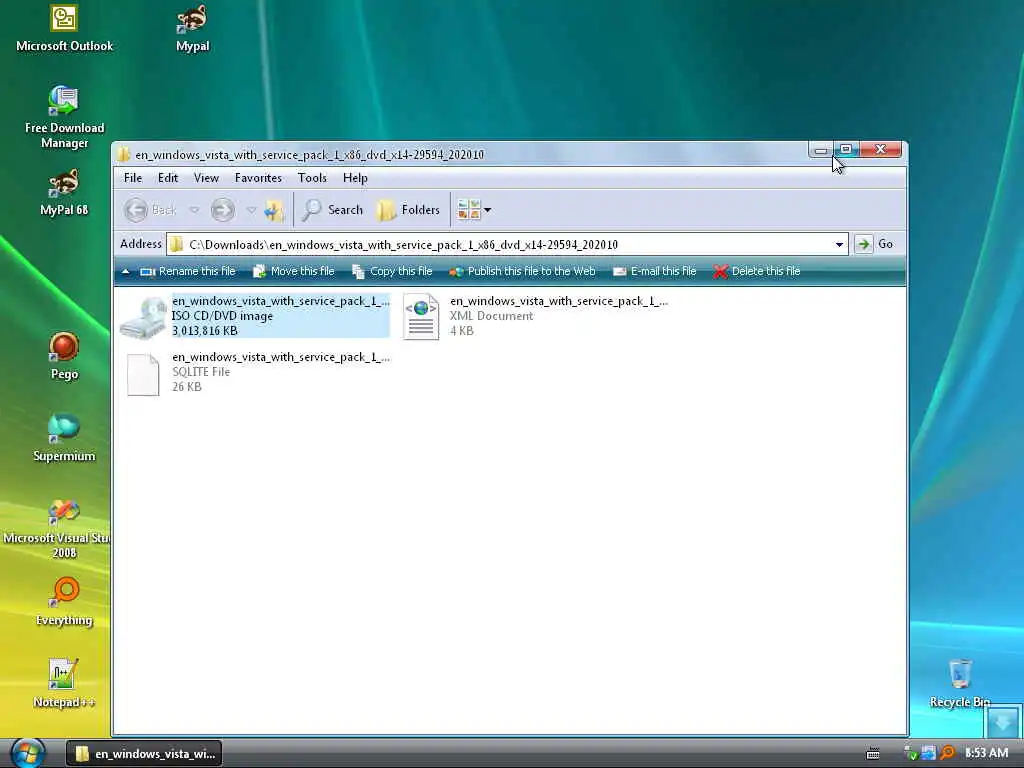Select the Notepad++ desktop icon
Viewport: 1024px width, 768px height.
(x=64, y=684)
